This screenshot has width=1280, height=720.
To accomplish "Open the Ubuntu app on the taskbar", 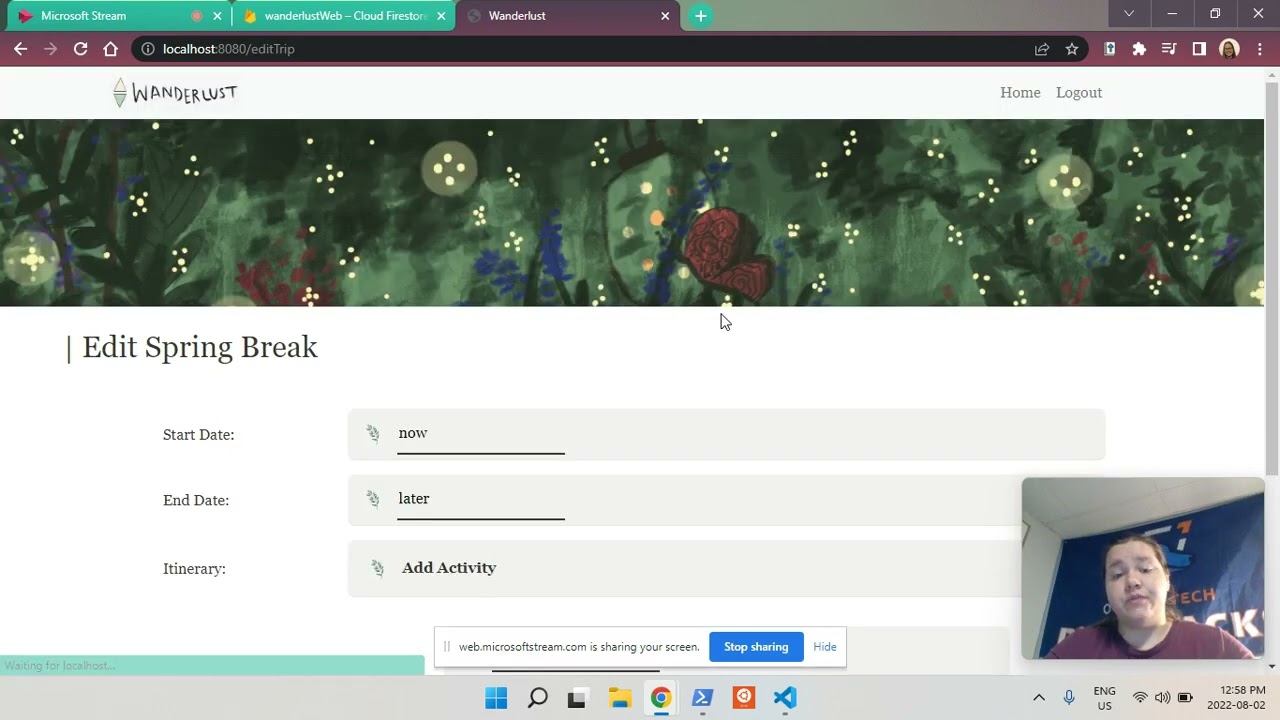I will tap(744, 698).
